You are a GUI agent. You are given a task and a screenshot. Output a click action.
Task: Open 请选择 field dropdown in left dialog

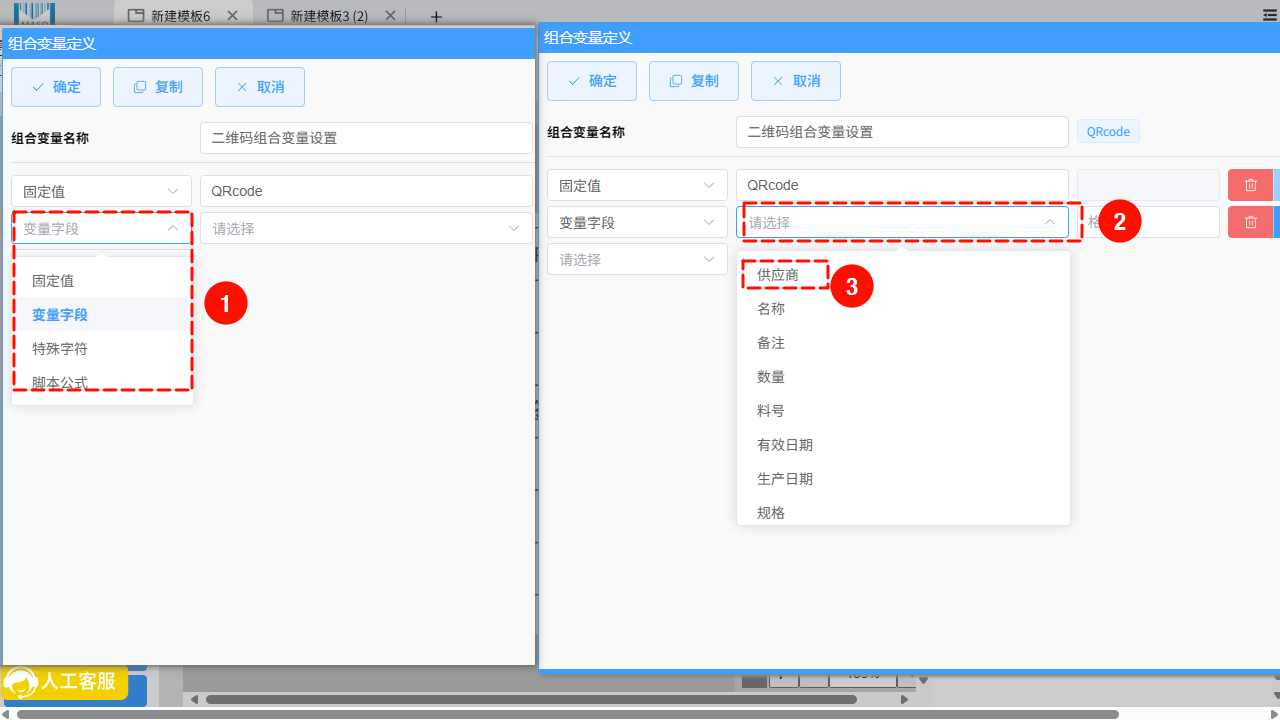[366, 228]
